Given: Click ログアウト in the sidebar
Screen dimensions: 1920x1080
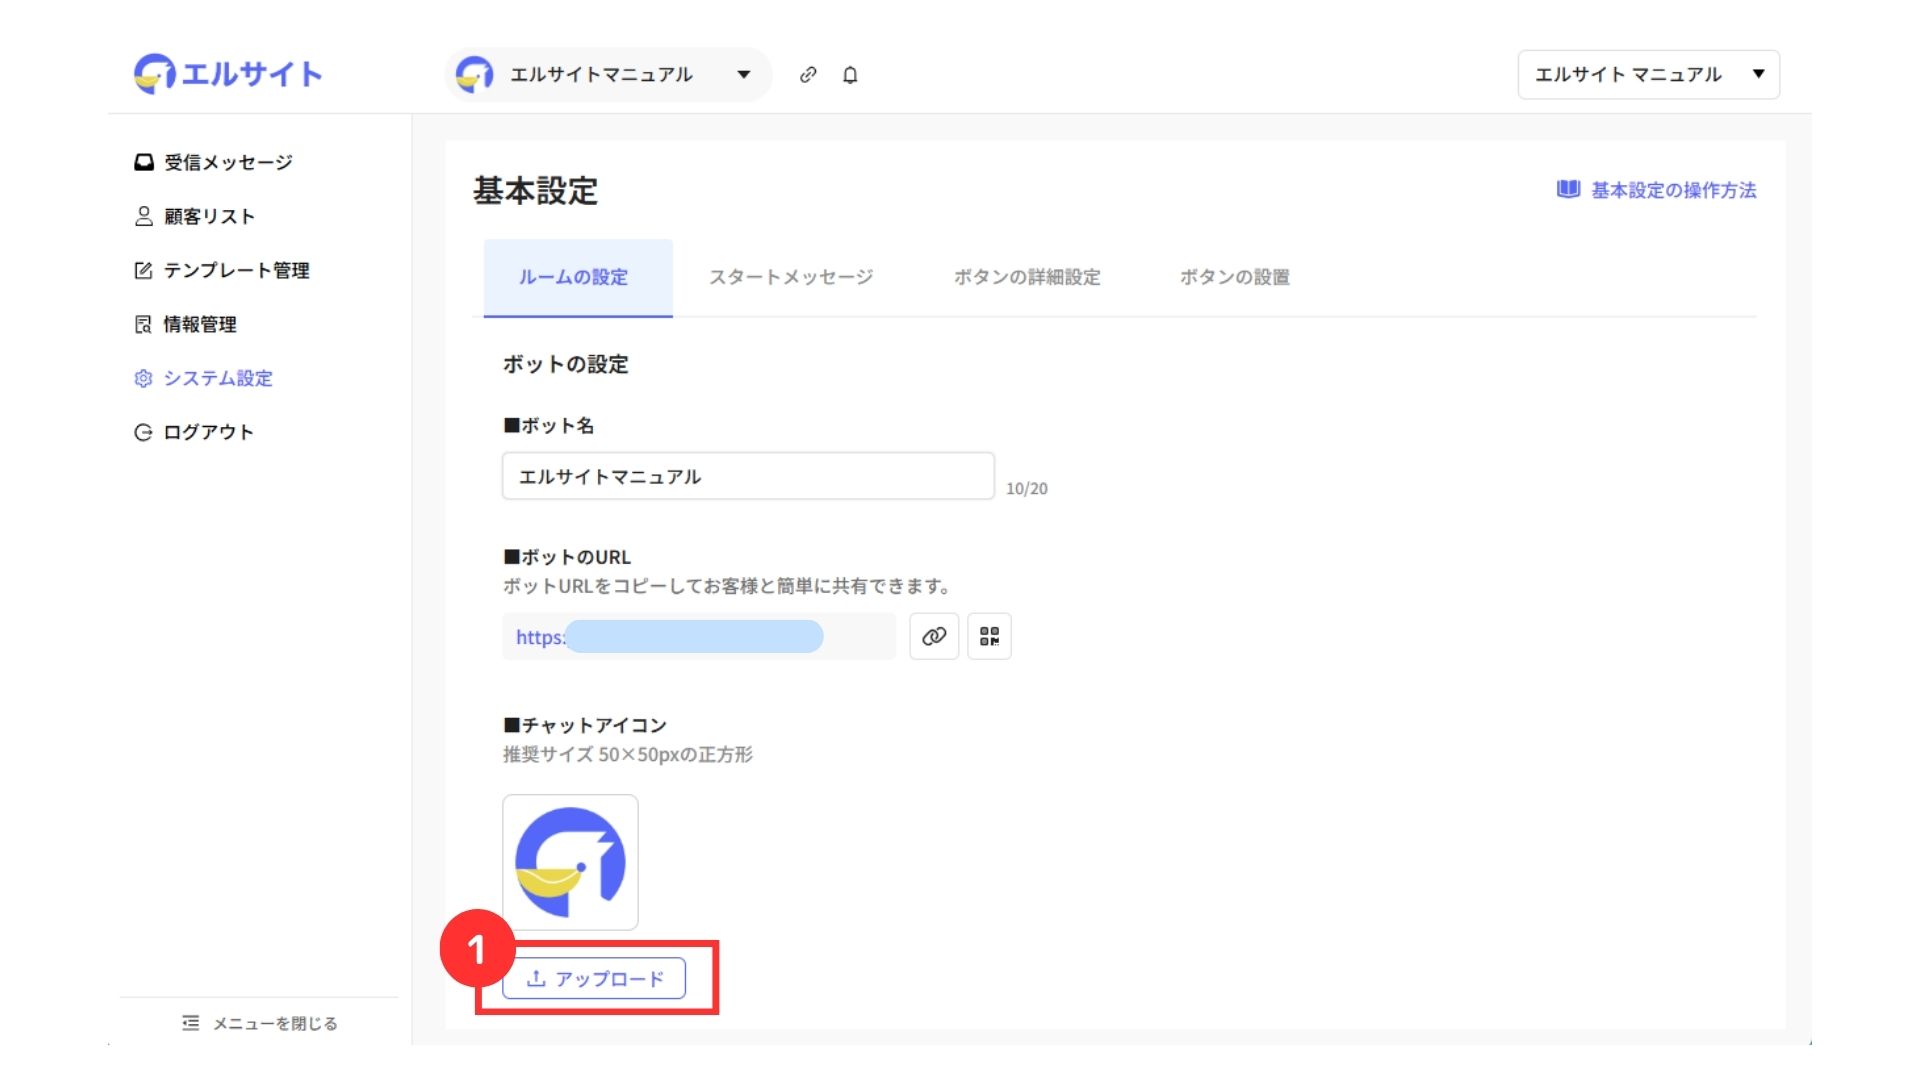Looking at the screenshot, I should pos(207,432).
